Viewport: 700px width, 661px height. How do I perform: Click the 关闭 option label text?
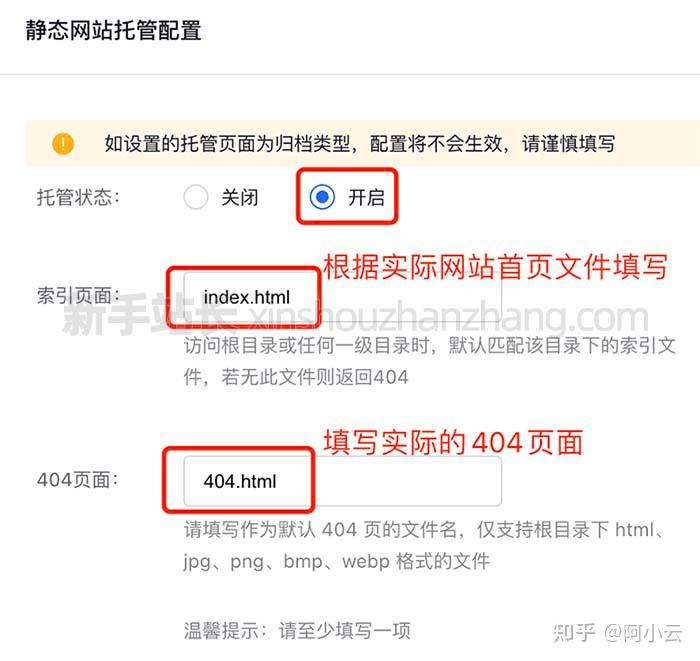click(x=240, y=197)
